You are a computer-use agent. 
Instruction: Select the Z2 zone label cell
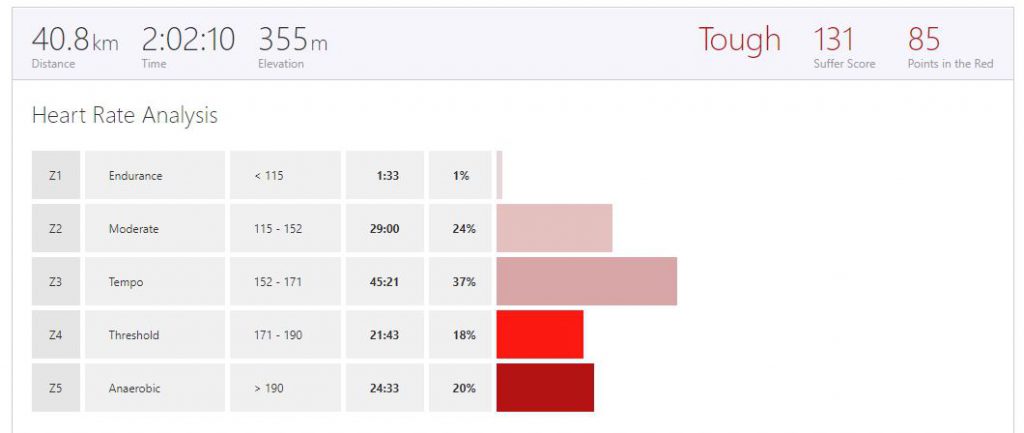point(55,228)
